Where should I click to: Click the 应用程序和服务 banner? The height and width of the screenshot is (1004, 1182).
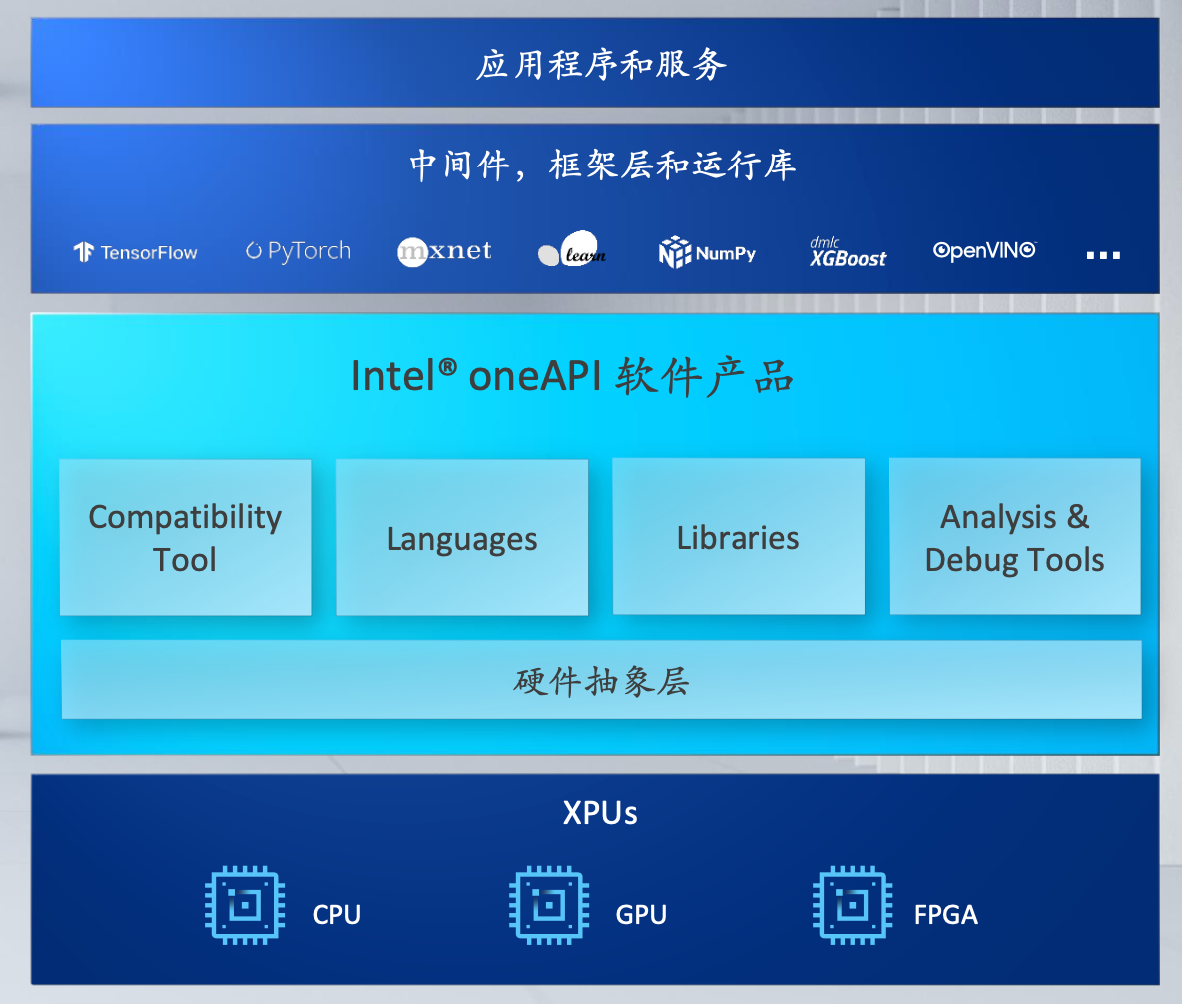click(x=596, y=63)
